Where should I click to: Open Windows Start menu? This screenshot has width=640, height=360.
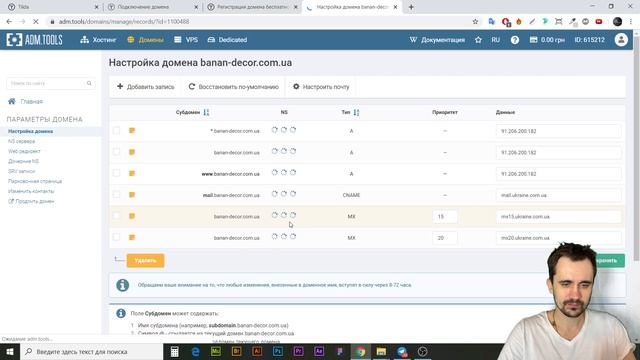click(x=10, y=351)
